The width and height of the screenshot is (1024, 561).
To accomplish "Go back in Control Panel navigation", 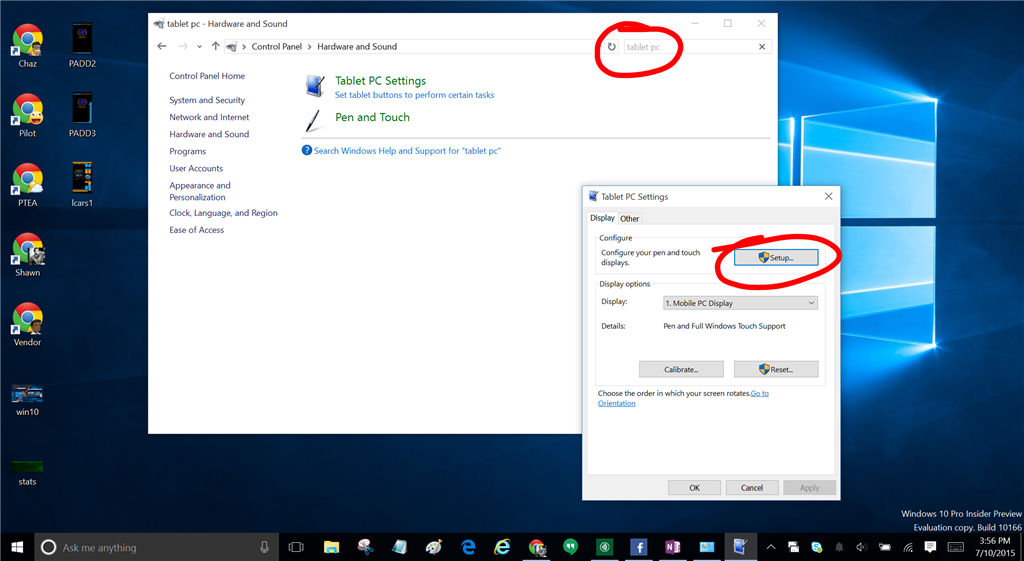I will click(x=162, y=46).
